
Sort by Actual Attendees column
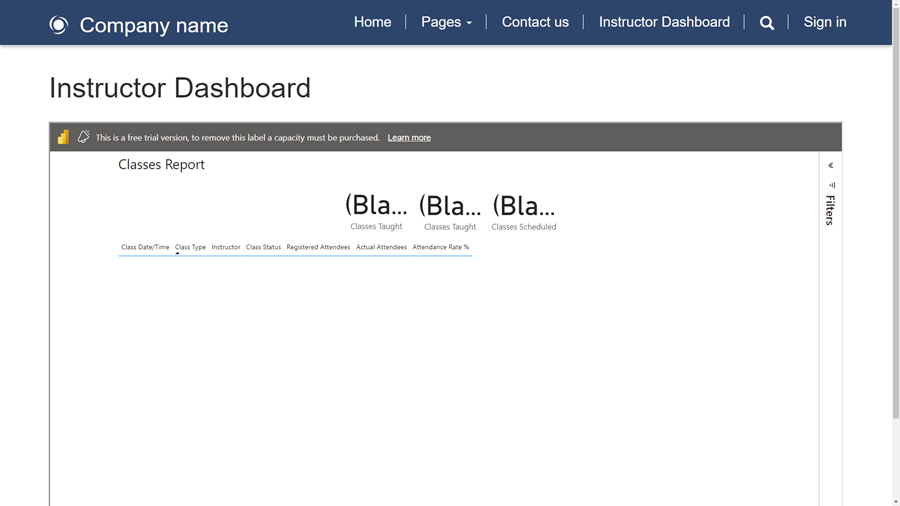[x=381, y=247]
